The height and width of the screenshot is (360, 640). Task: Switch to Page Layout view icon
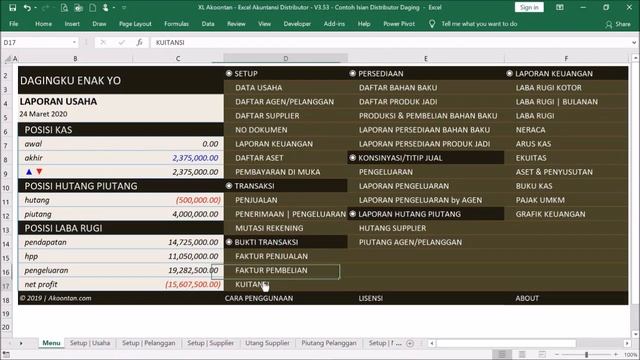point(522,354)
